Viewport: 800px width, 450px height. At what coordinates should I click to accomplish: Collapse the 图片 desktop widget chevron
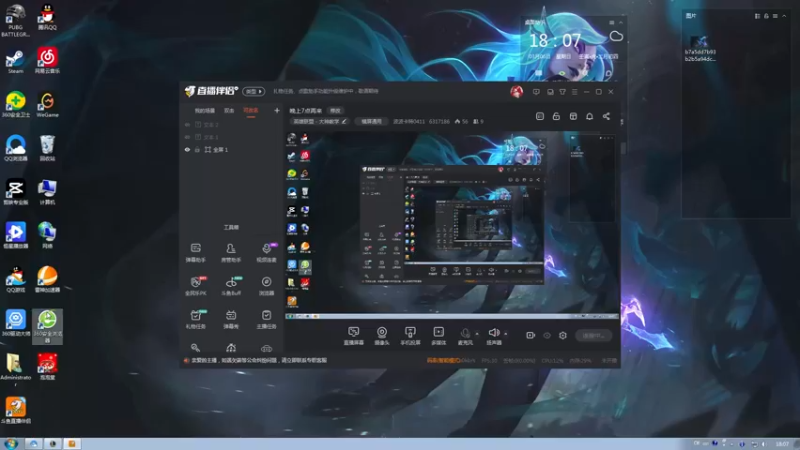point(784,16)
